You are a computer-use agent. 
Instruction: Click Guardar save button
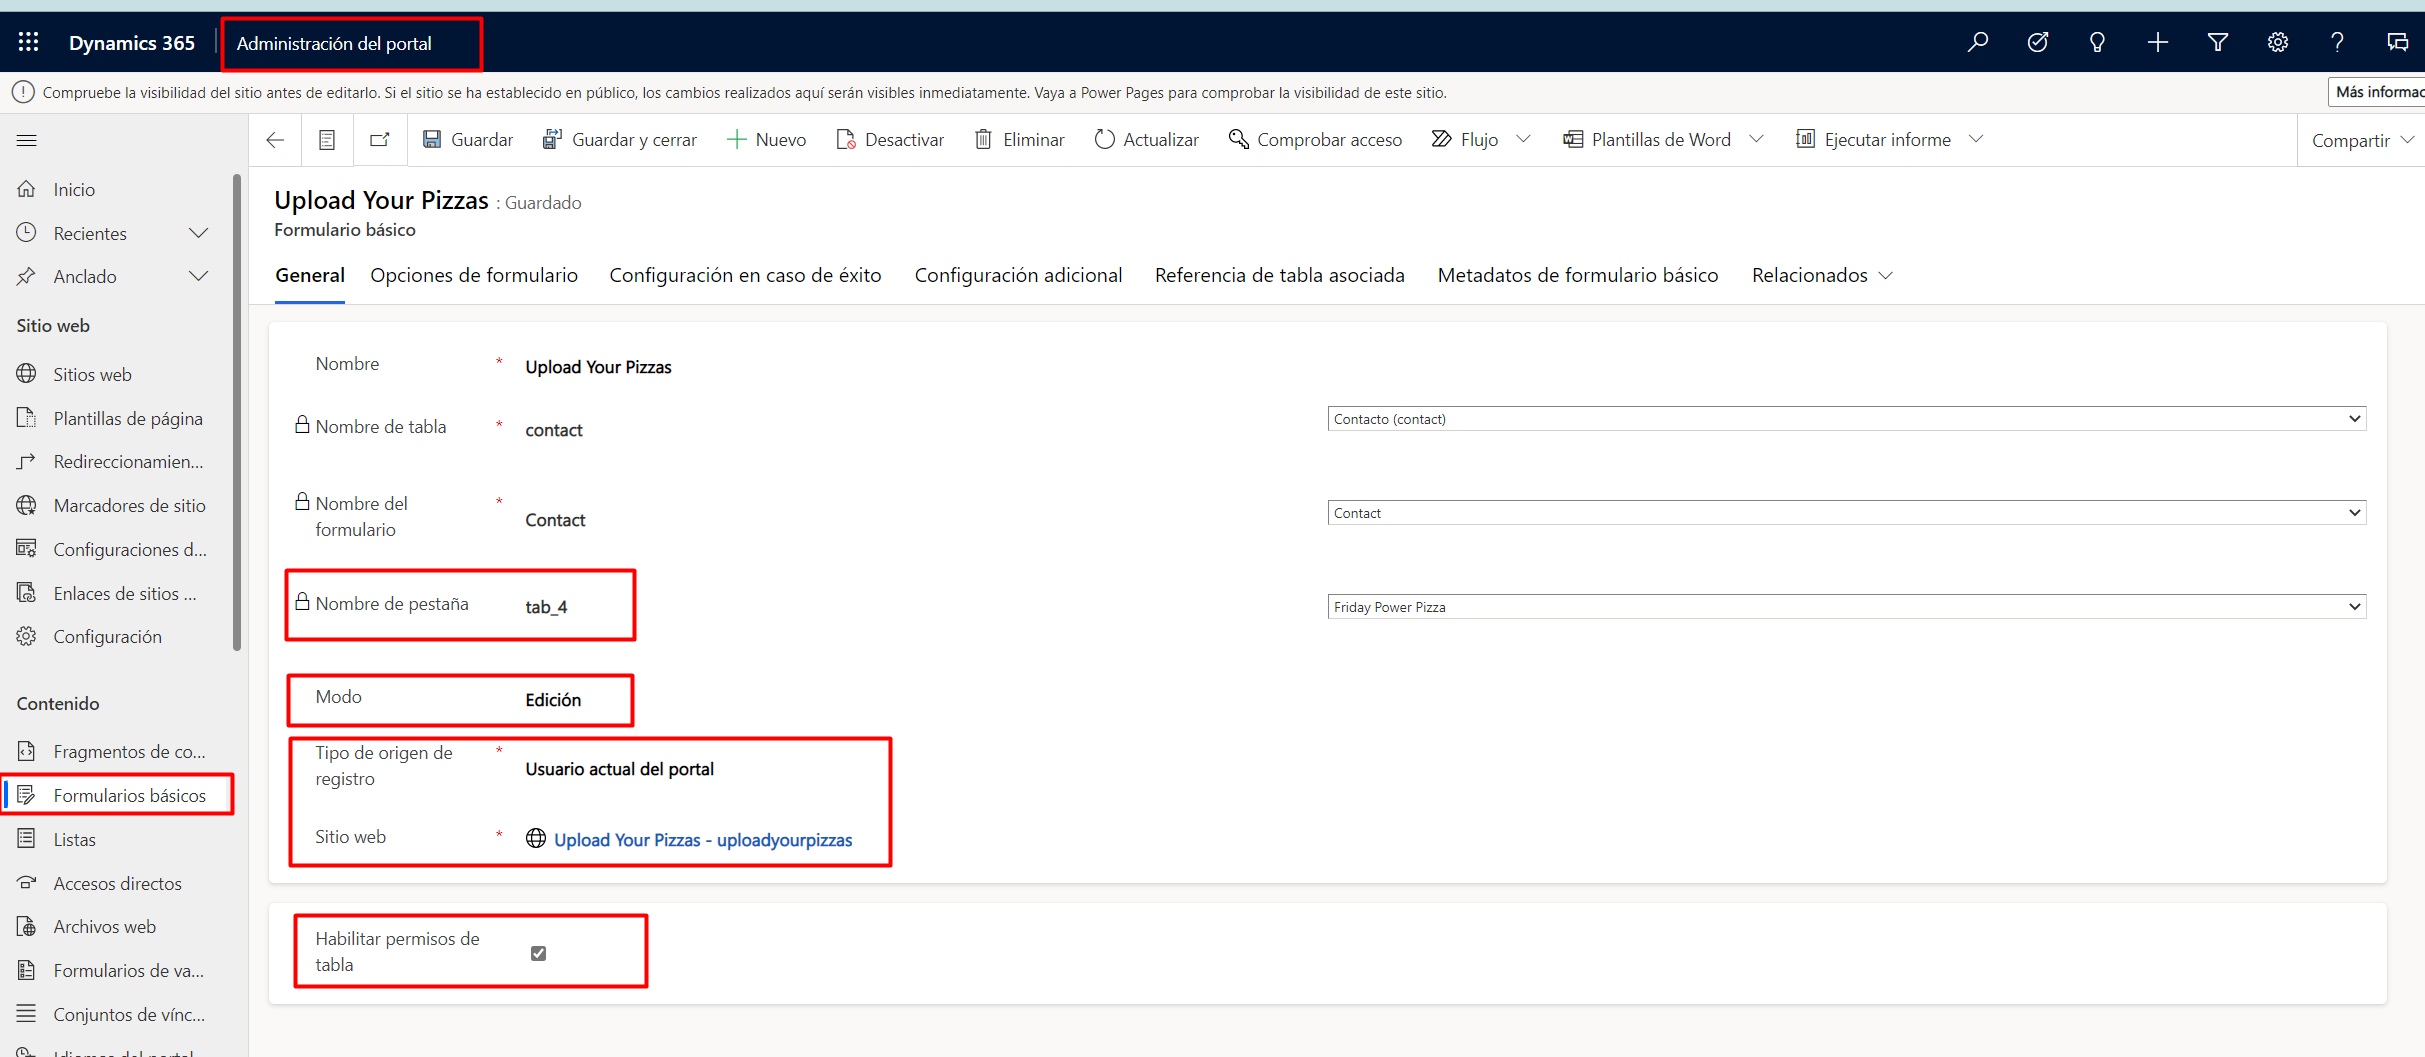tap(467, 140)
